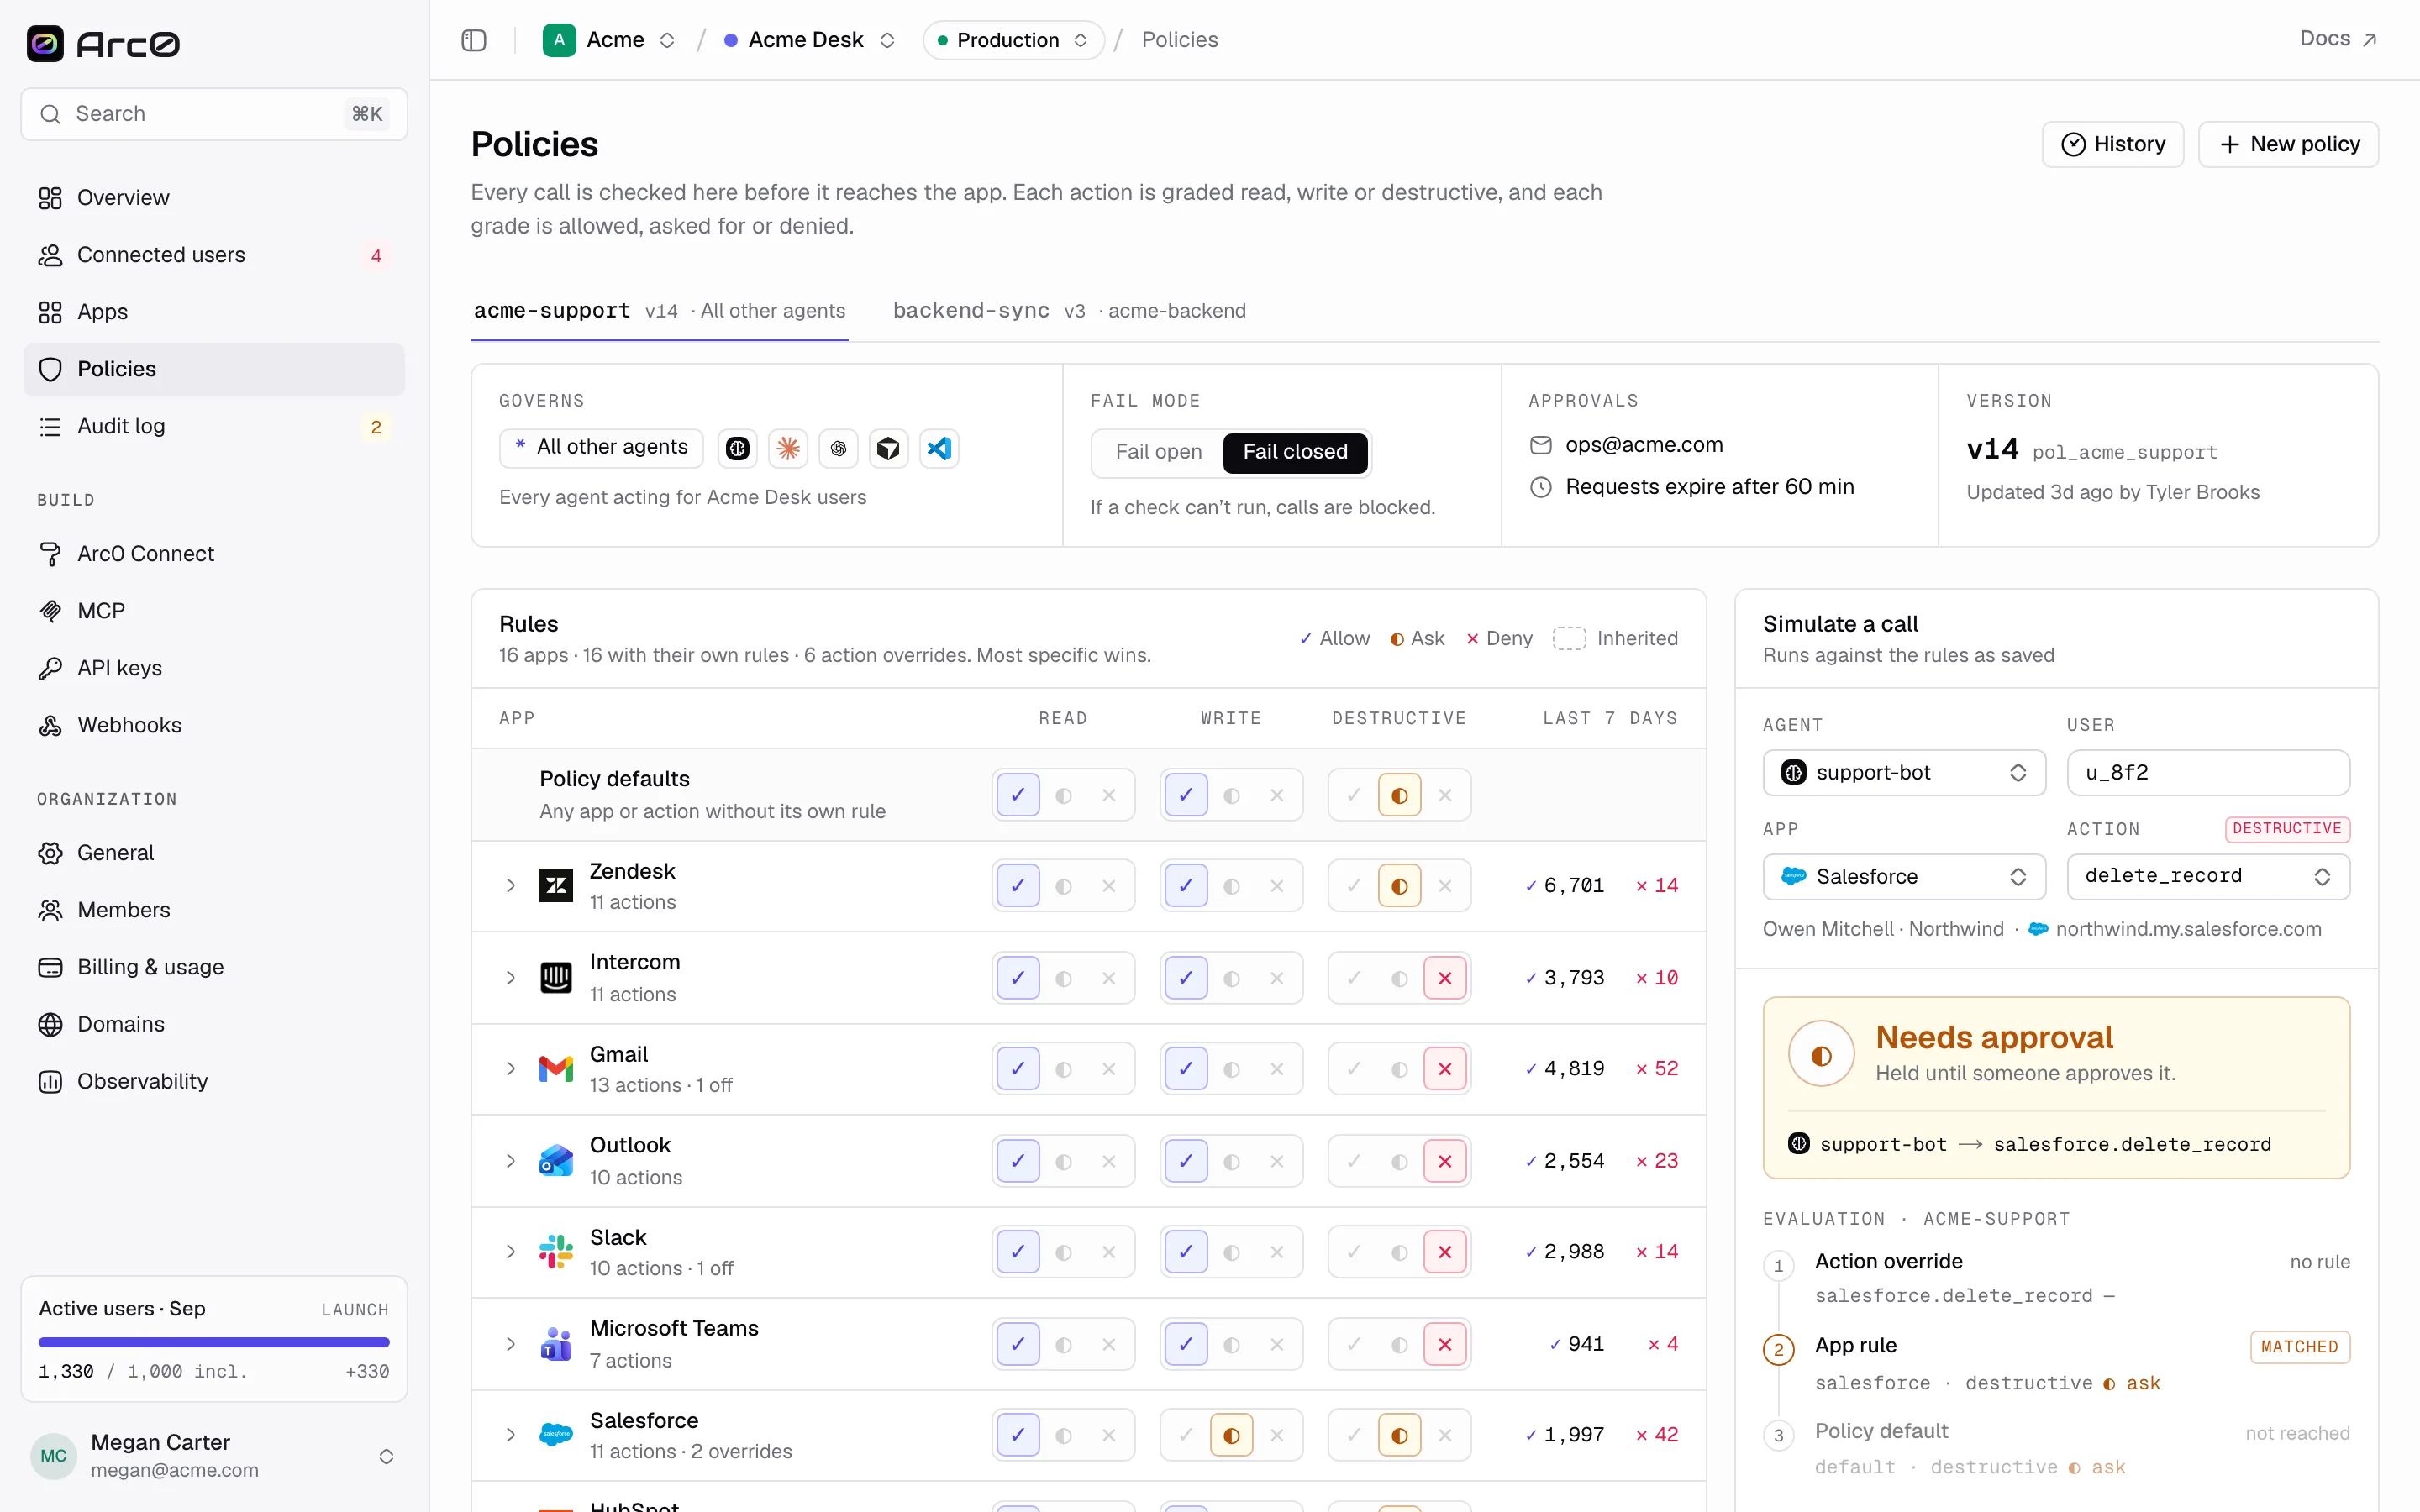
Task: Click the Gmail app logo
Action: [556, 1069]
